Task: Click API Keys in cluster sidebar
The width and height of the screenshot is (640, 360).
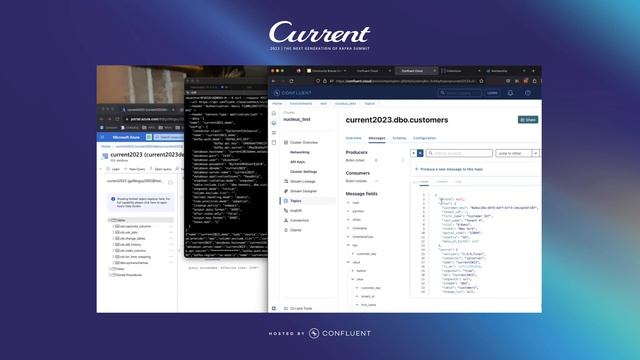Action: 298,162
